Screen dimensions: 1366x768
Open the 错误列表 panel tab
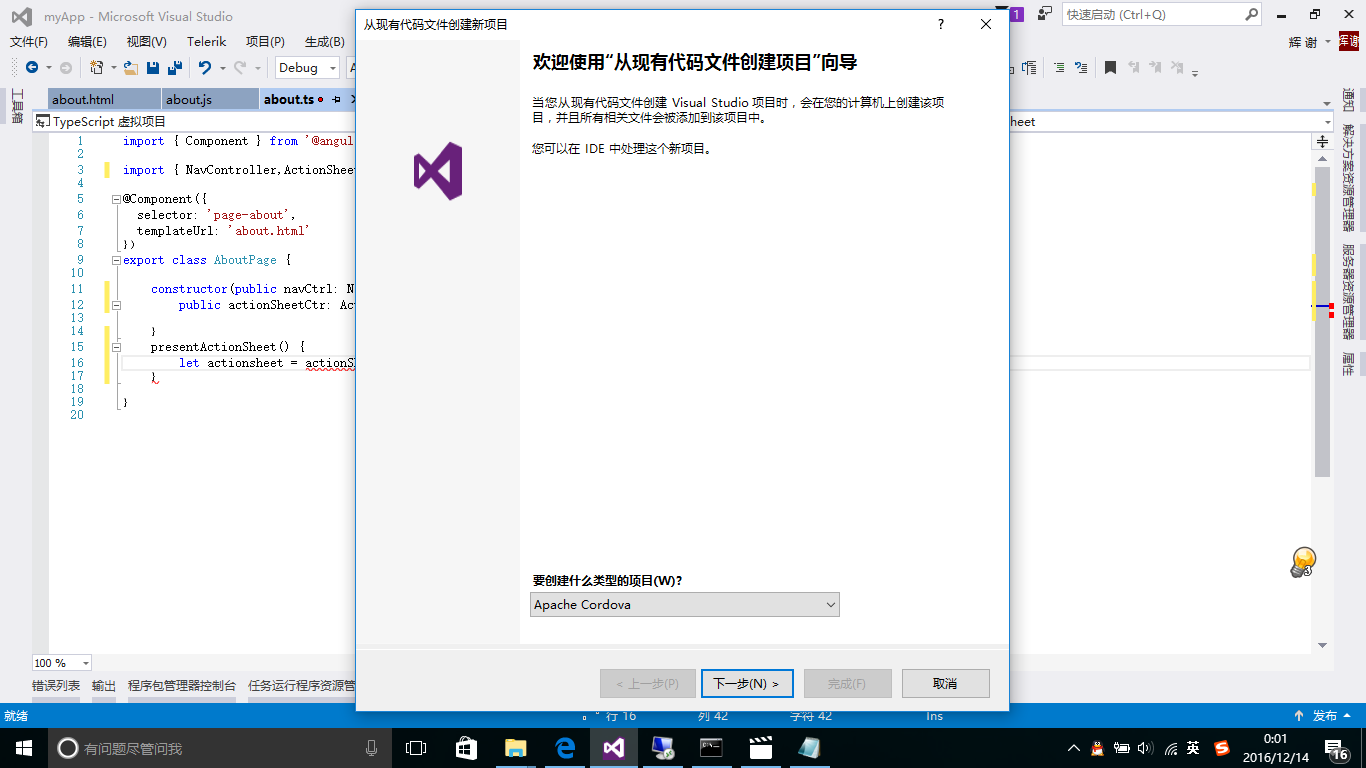tap(56, 686)
